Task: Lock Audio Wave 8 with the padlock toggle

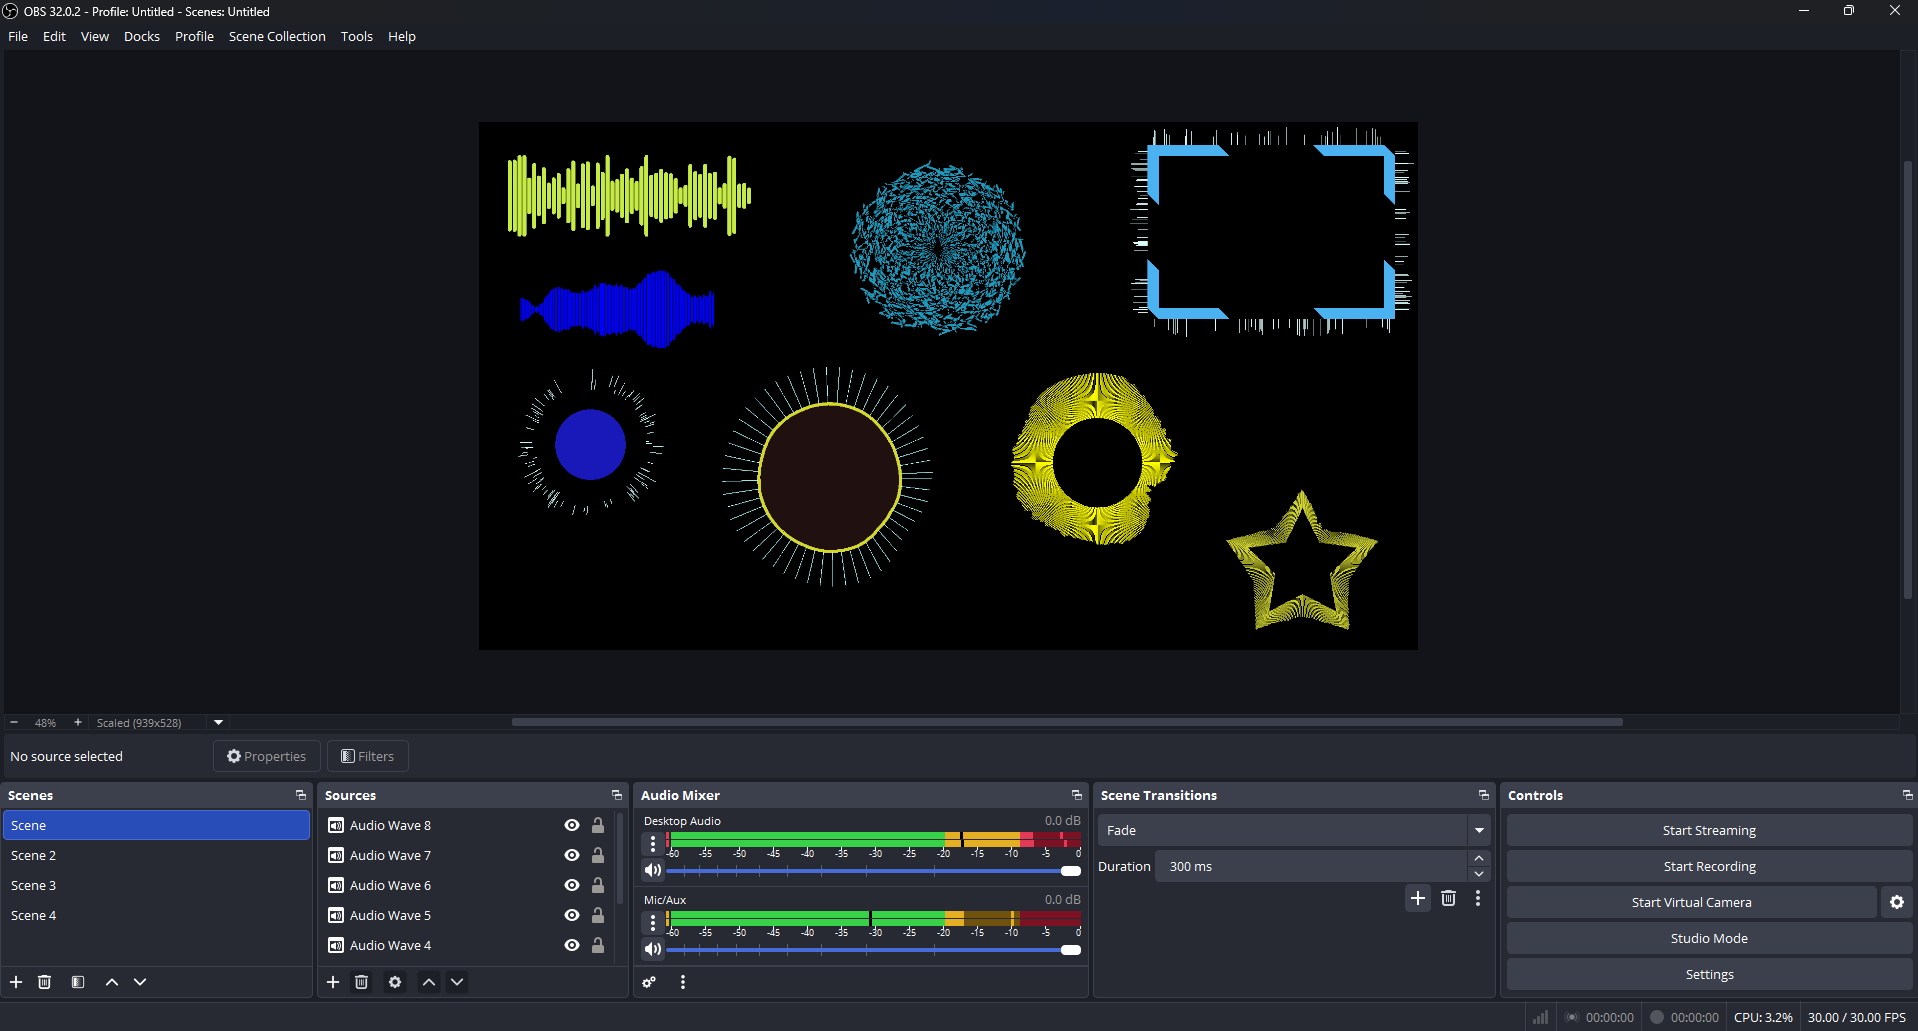Action: pos(597,825)
